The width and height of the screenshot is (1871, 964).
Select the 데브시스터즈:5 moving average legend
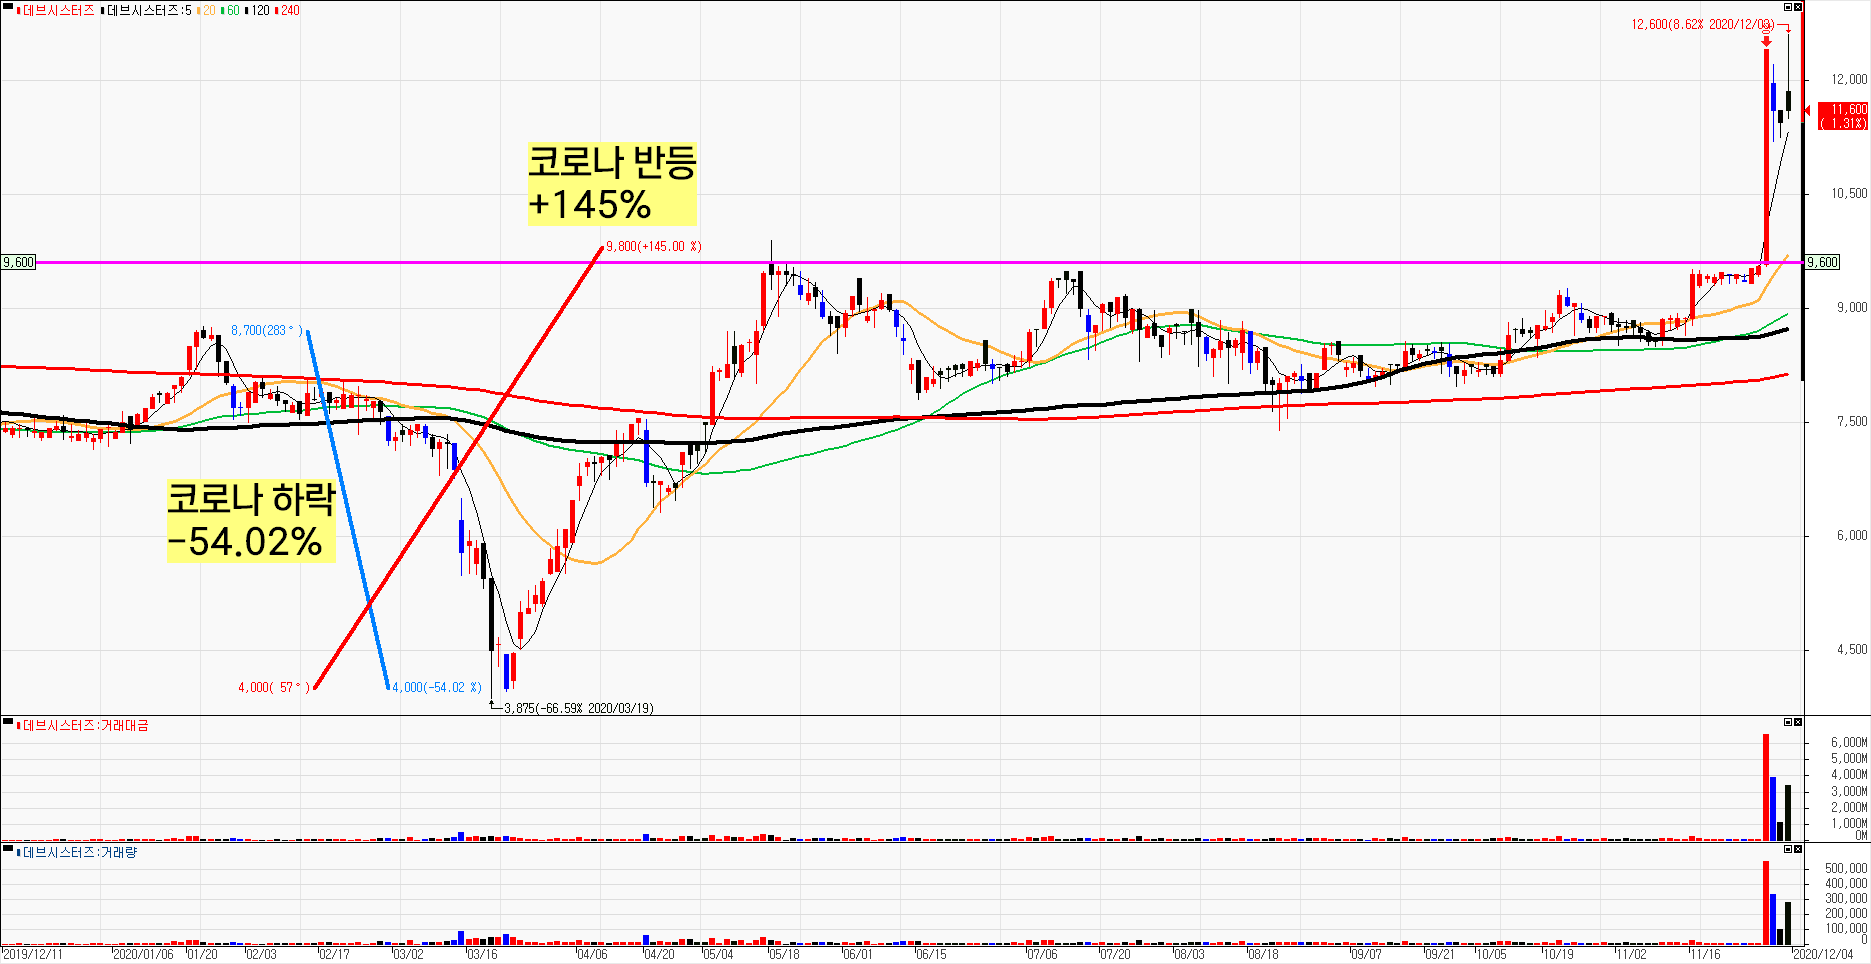click(x=147, y=10)
